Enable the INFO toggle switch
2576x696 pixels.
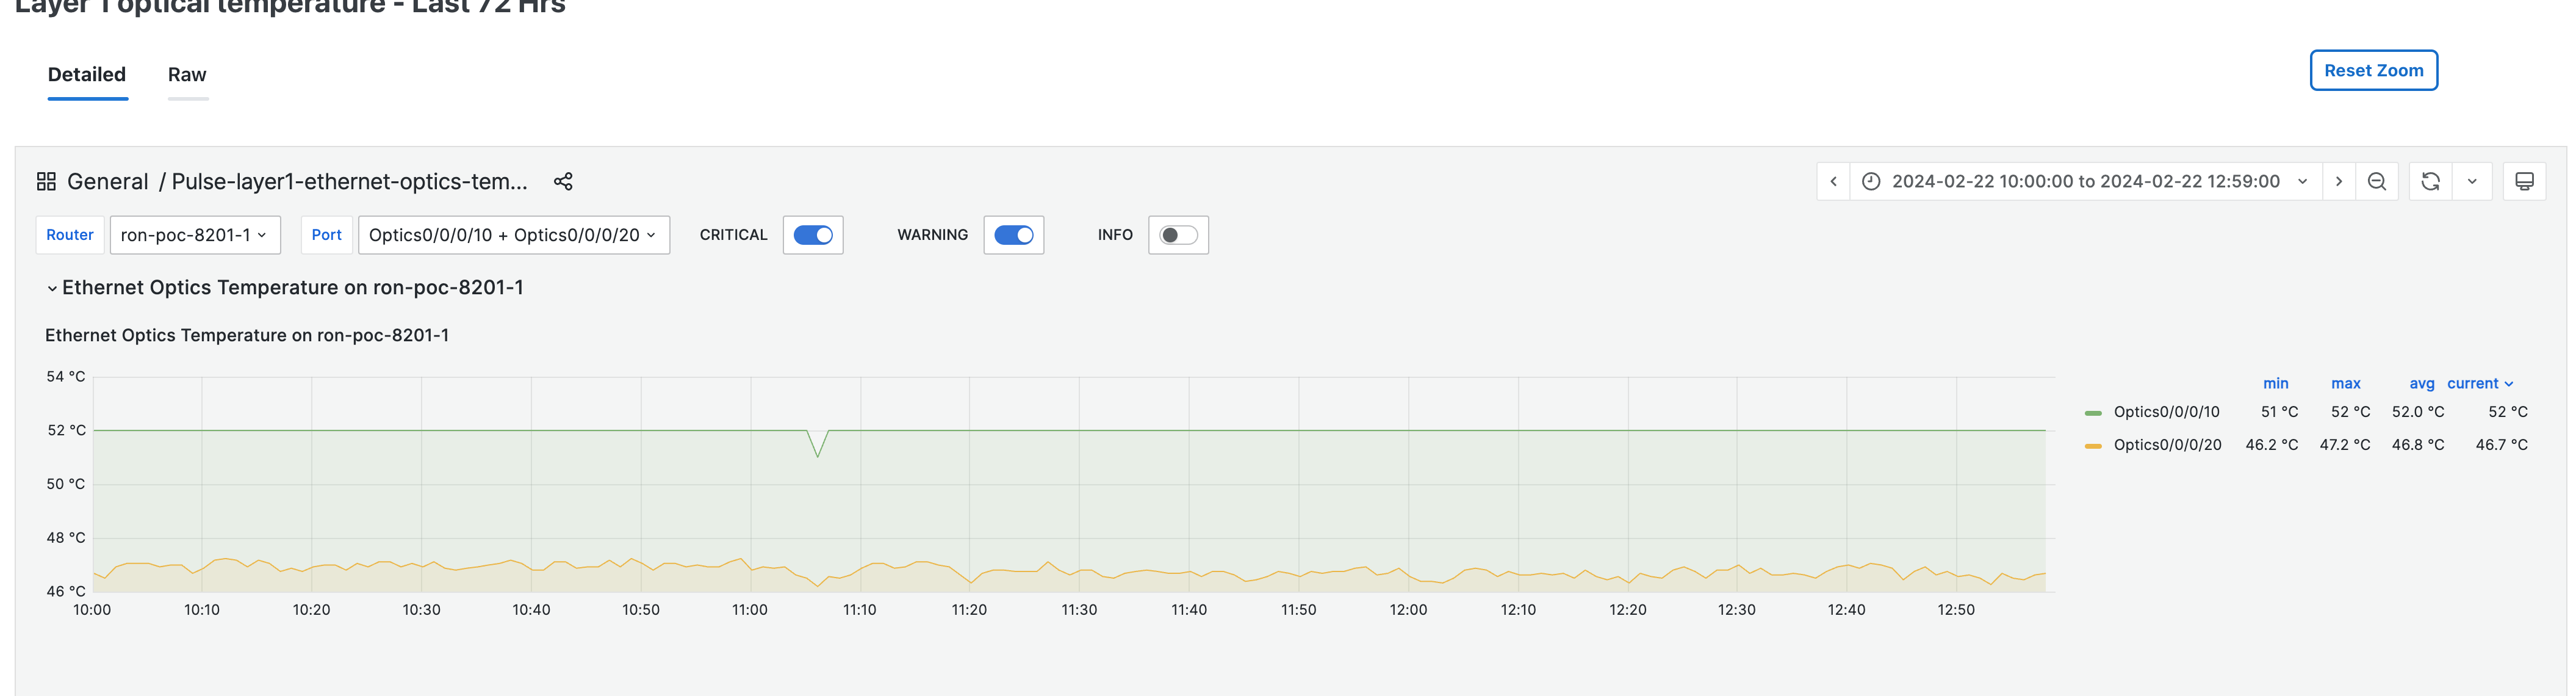point(1178,235)
